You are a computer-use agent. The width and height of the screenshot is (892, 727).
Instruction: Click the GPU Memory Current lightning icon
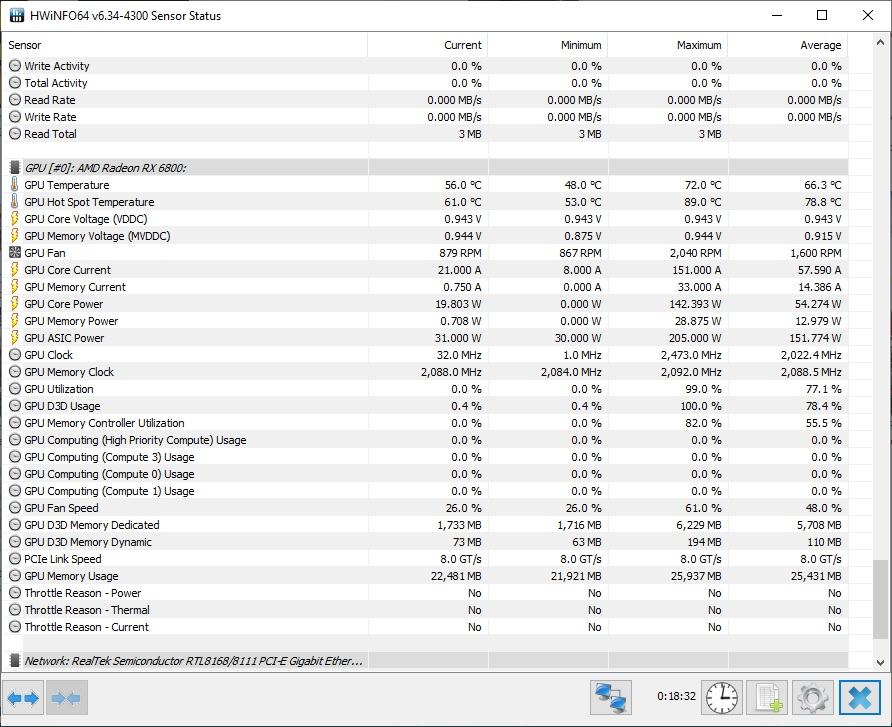[15, 287]
